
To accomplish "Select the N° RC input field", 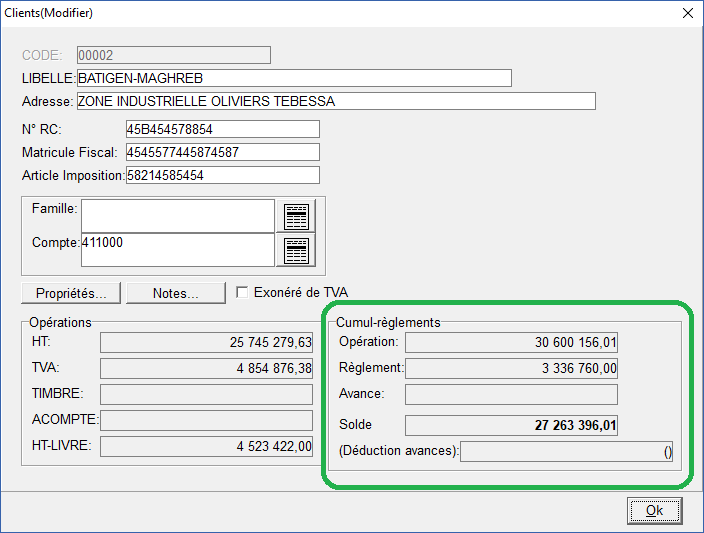I will click(x=223, y=129).
